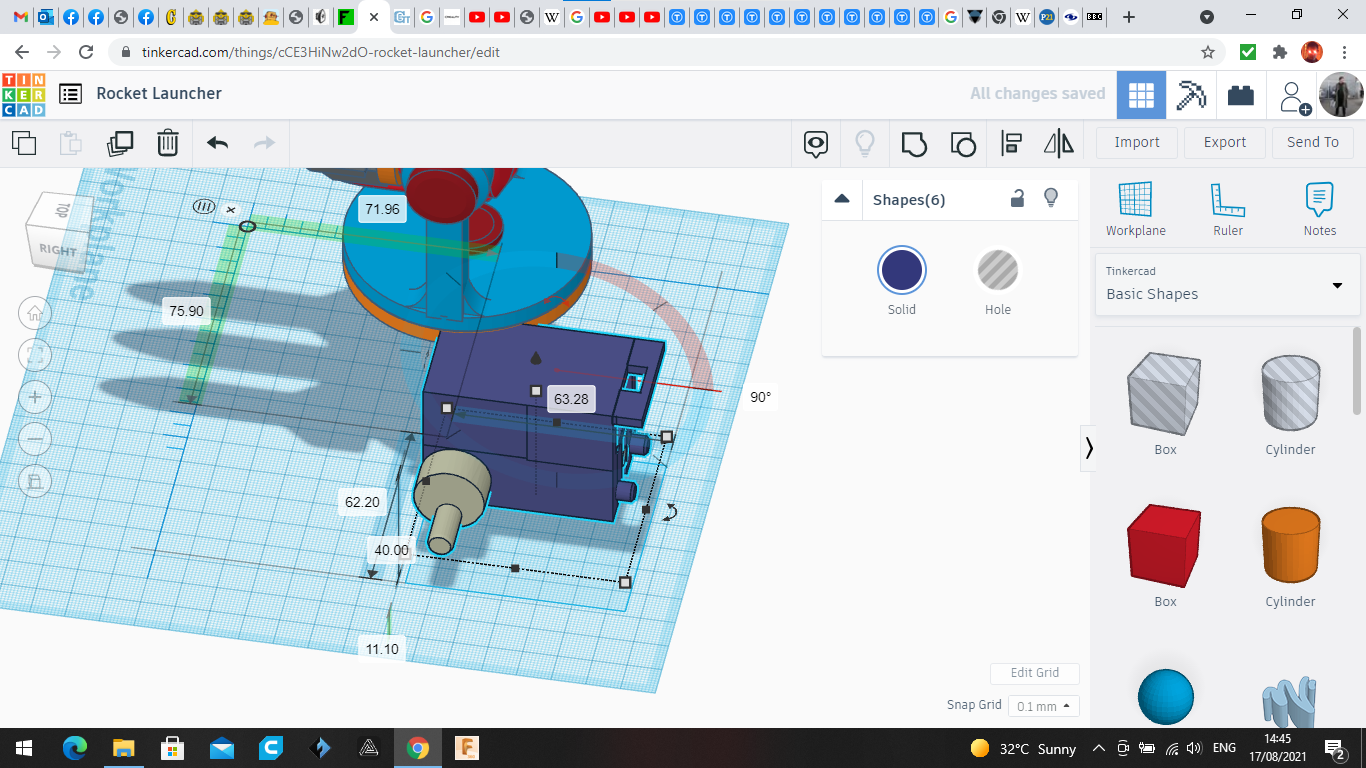Toggle the lock editing icon in Shapes panel
The height and width of the screenshot is (768, 1366).
tap(1017, 198)
